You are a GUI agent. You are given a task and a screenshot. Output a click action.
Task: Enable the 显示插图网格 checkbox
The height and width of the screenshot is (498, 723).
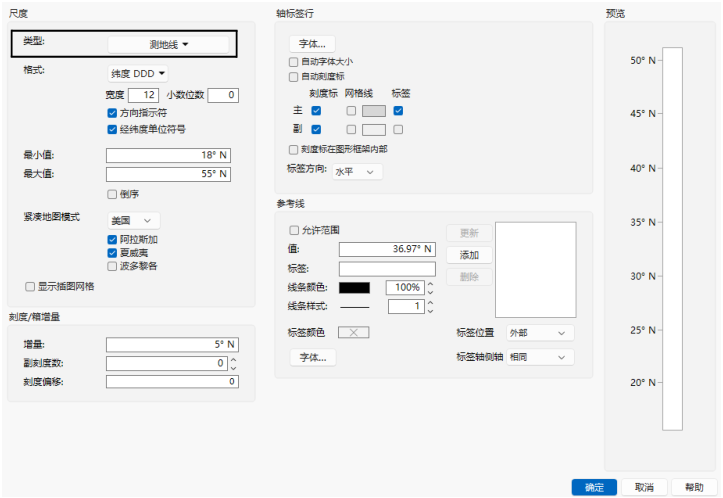(x=30, y=287)
